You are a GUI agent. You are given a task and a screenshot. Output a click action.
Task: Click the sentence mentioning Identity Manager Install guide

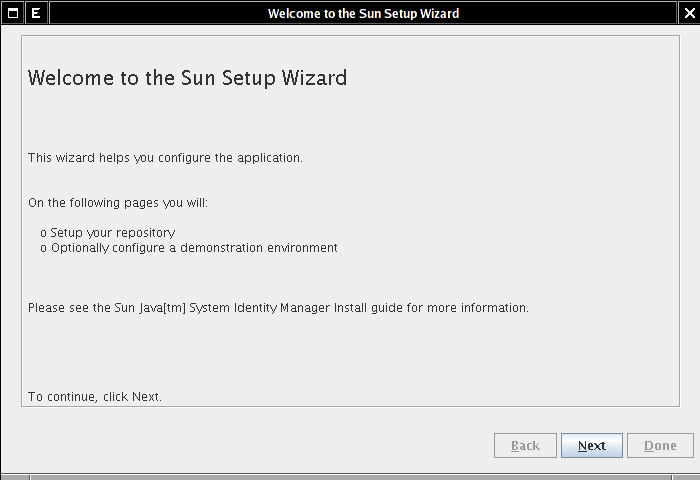tap(278, 308)
